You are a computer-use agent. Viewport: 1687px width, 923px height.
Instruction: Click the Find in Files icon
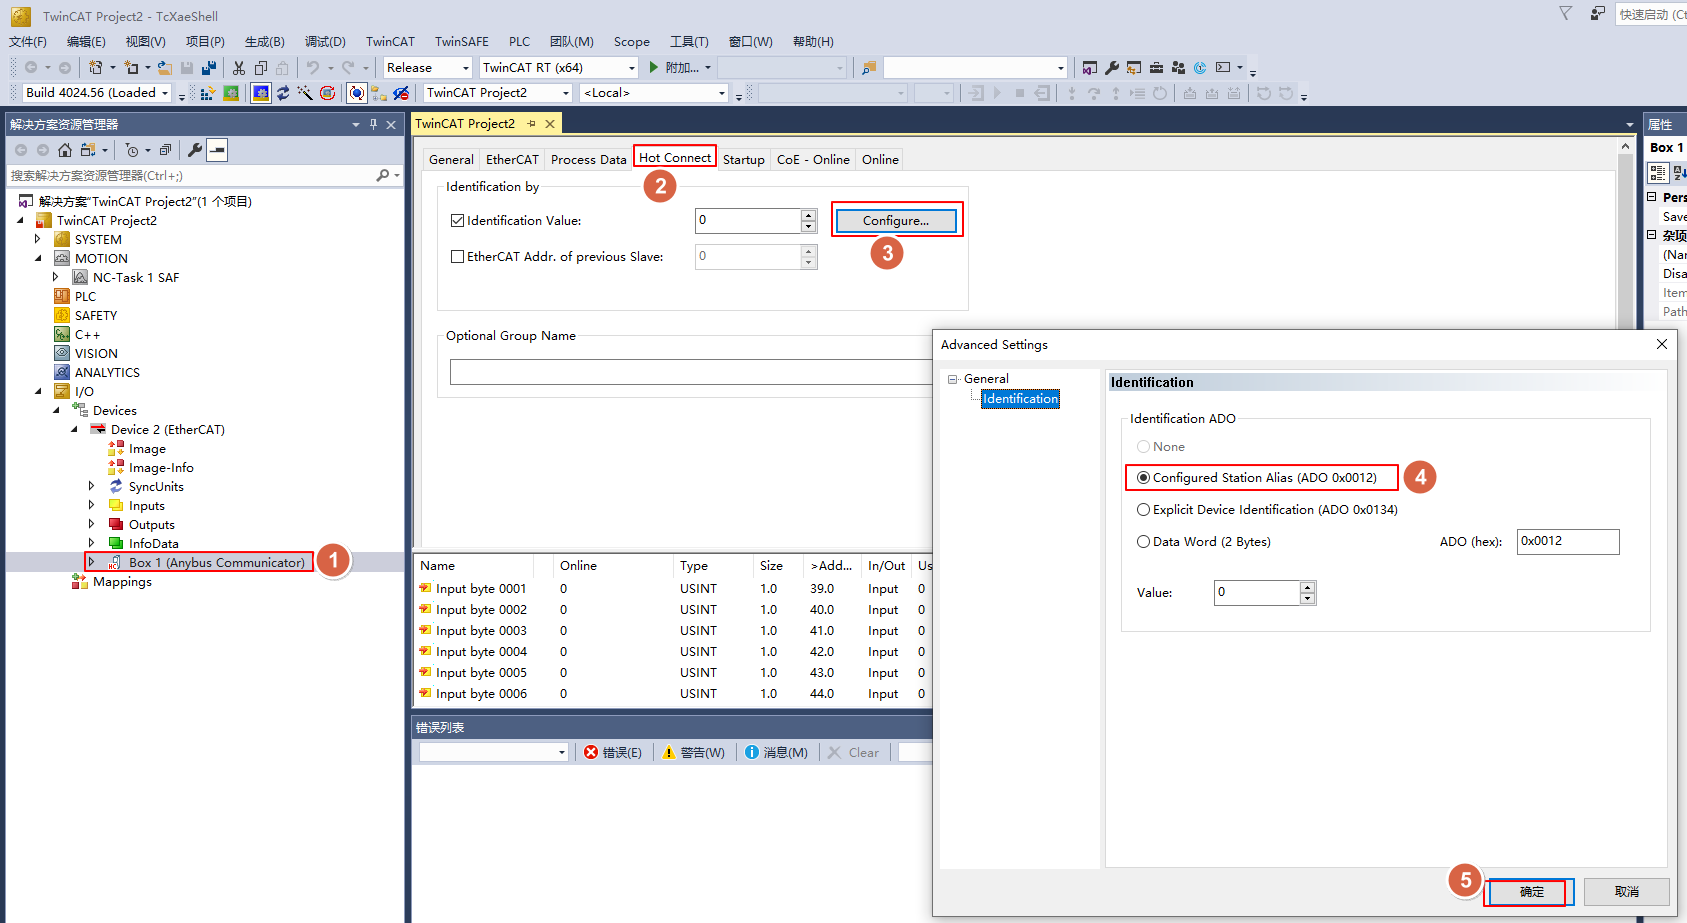tap(869, 68)
